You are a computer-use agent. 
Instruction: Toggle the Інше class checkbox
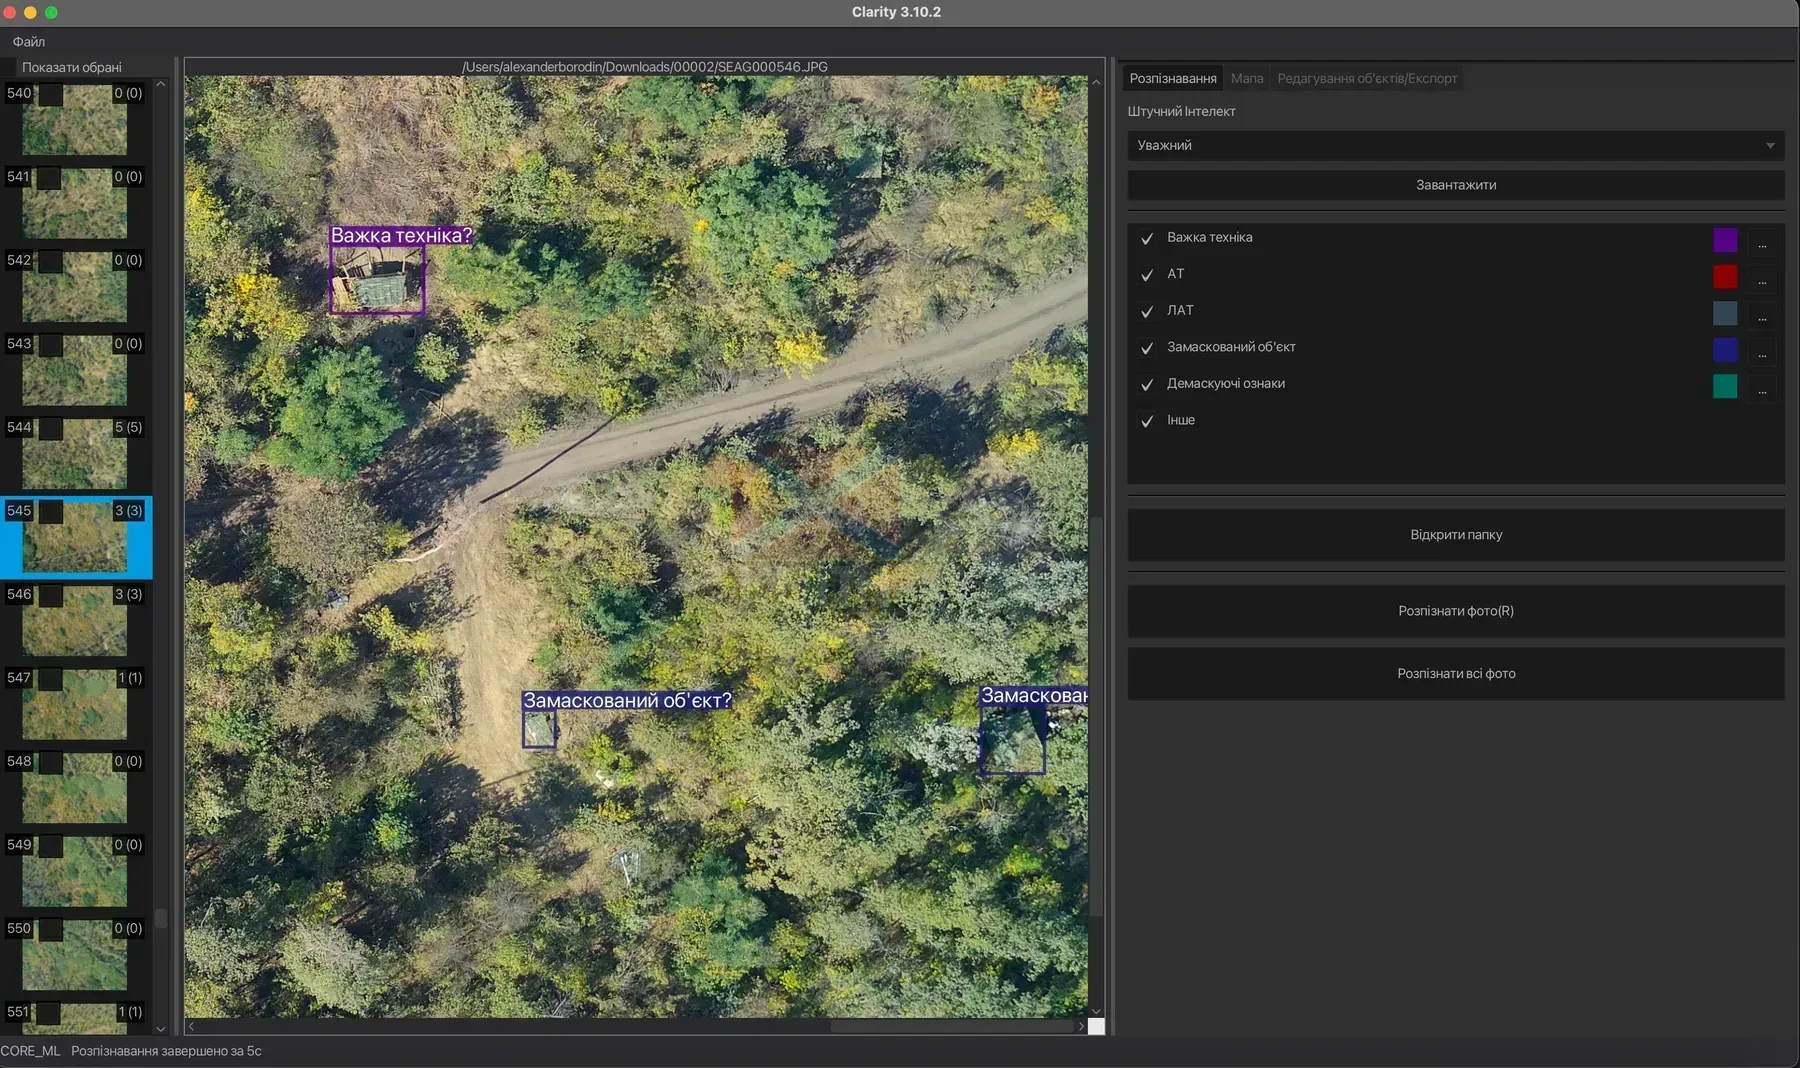[1147, 421]
